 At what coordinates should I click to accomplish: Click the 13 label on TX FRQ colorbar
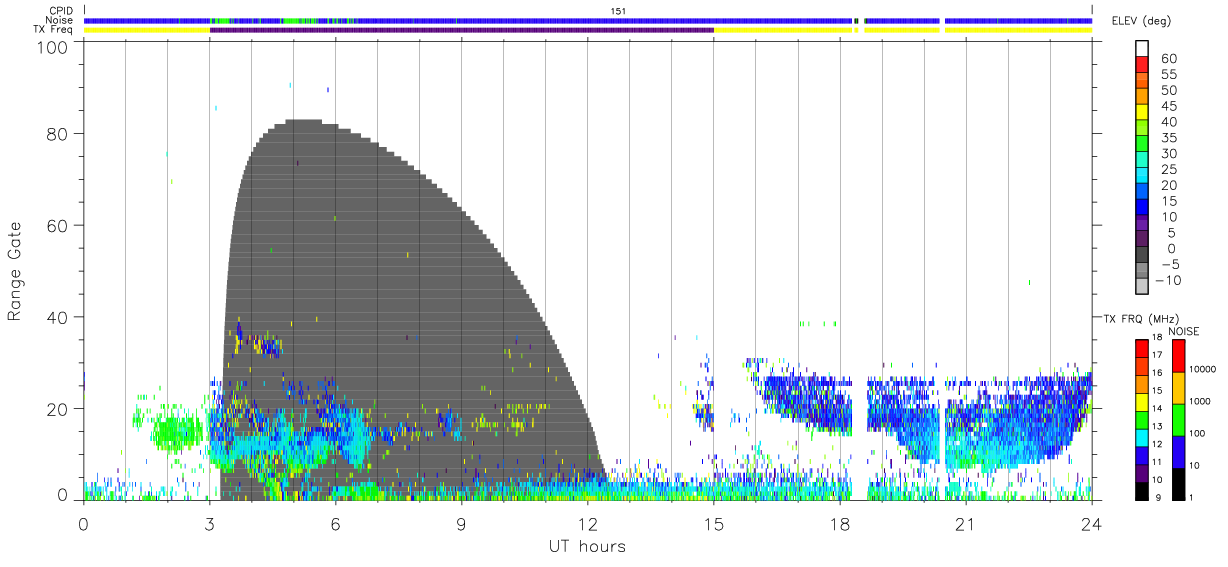(1159, 427)
